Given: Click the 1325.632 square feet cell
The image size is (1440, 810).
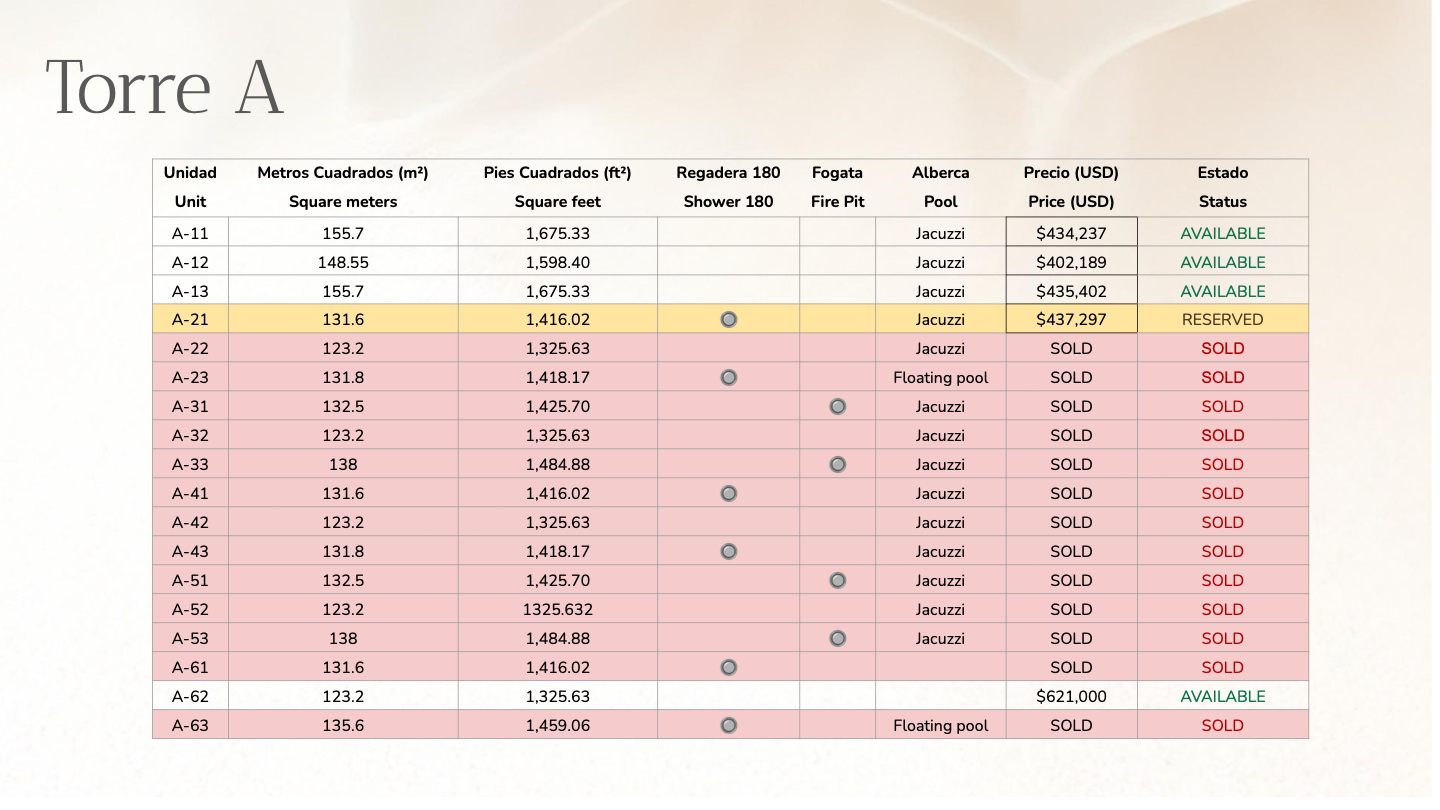Looking at the screenshot, I should tap(557, 610).
